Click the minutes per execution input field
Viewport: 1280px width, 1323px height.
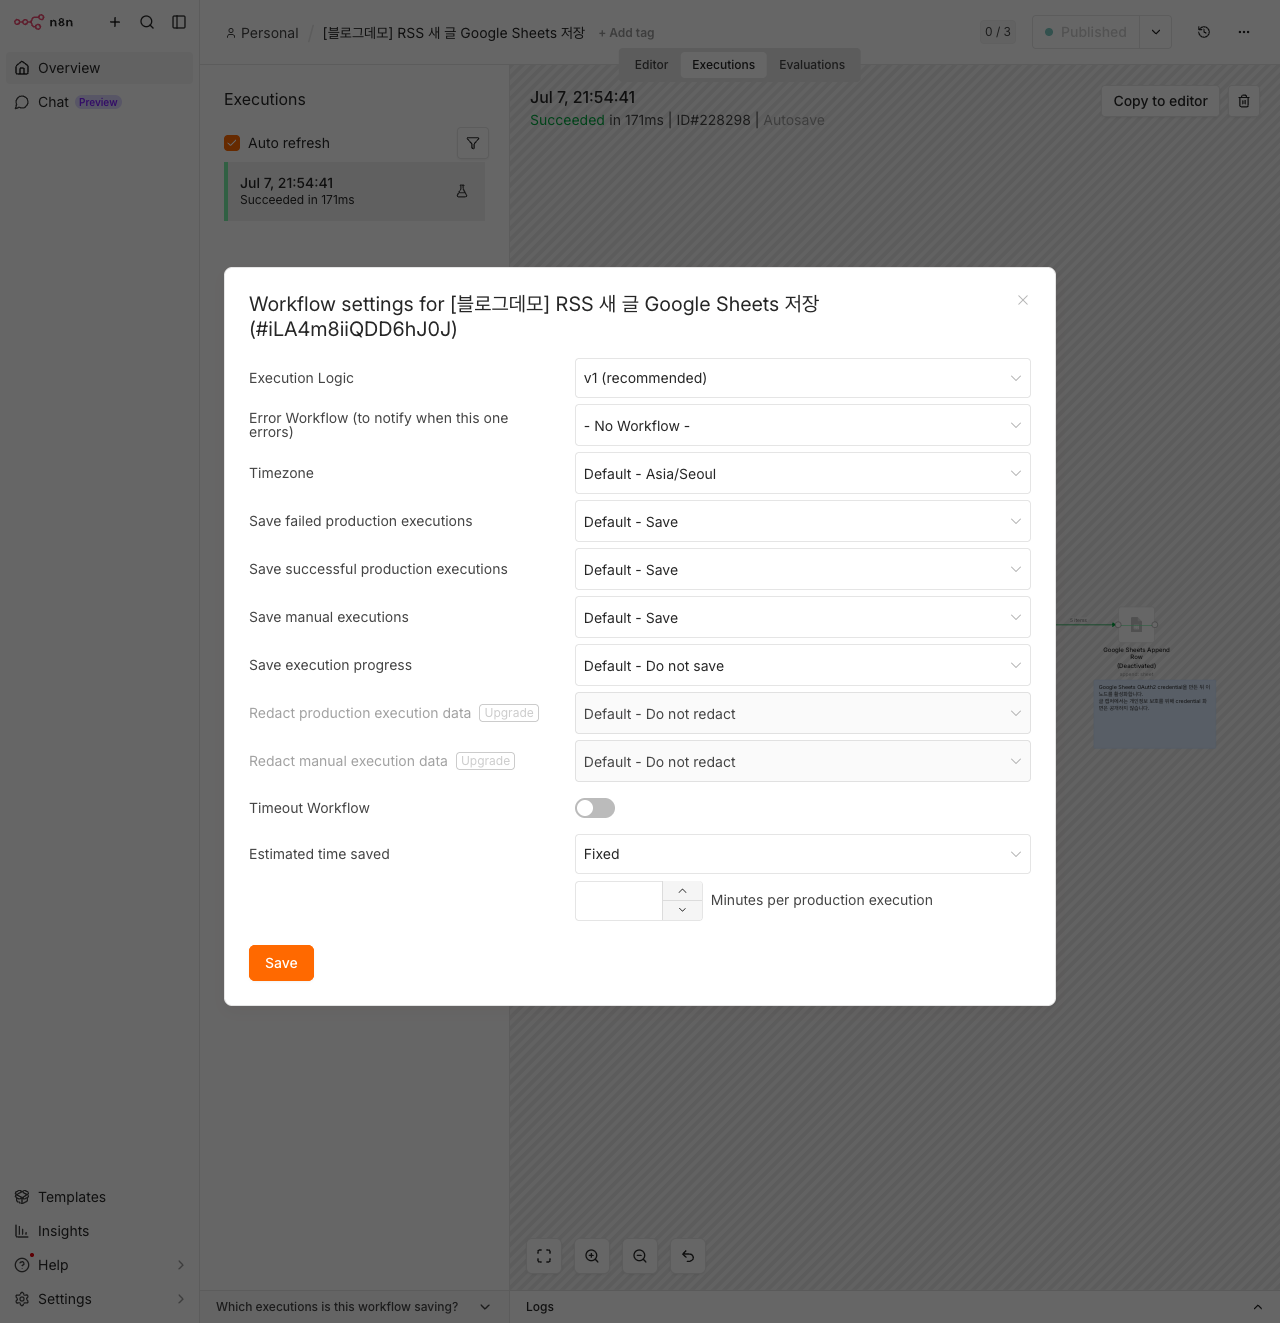click(x=619, y=901)
